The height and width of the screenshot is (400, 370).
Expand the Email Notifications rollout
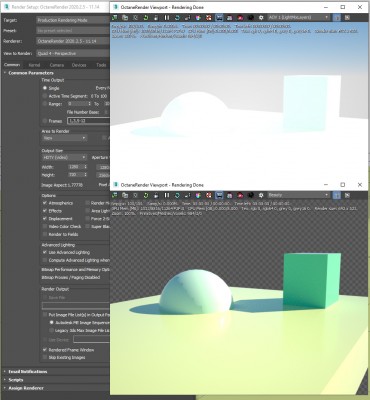point(27,372)
